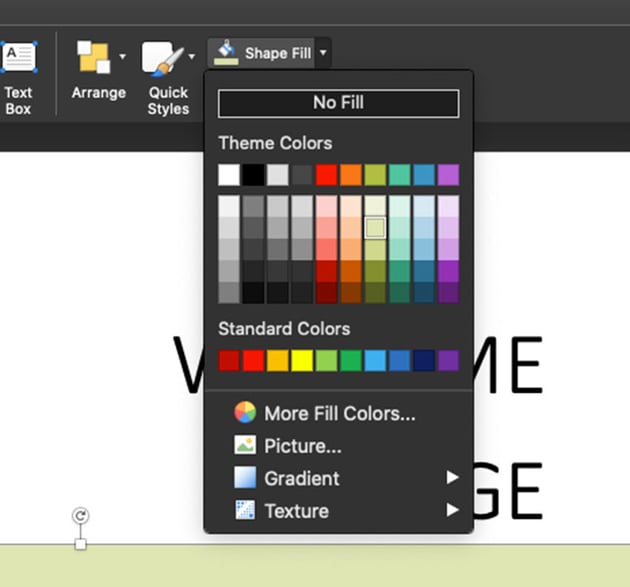This screenshot has height=587, width=630.
Task: Click the Gradient fill icon
Action: pyautogui.click(x=245, y=478)
